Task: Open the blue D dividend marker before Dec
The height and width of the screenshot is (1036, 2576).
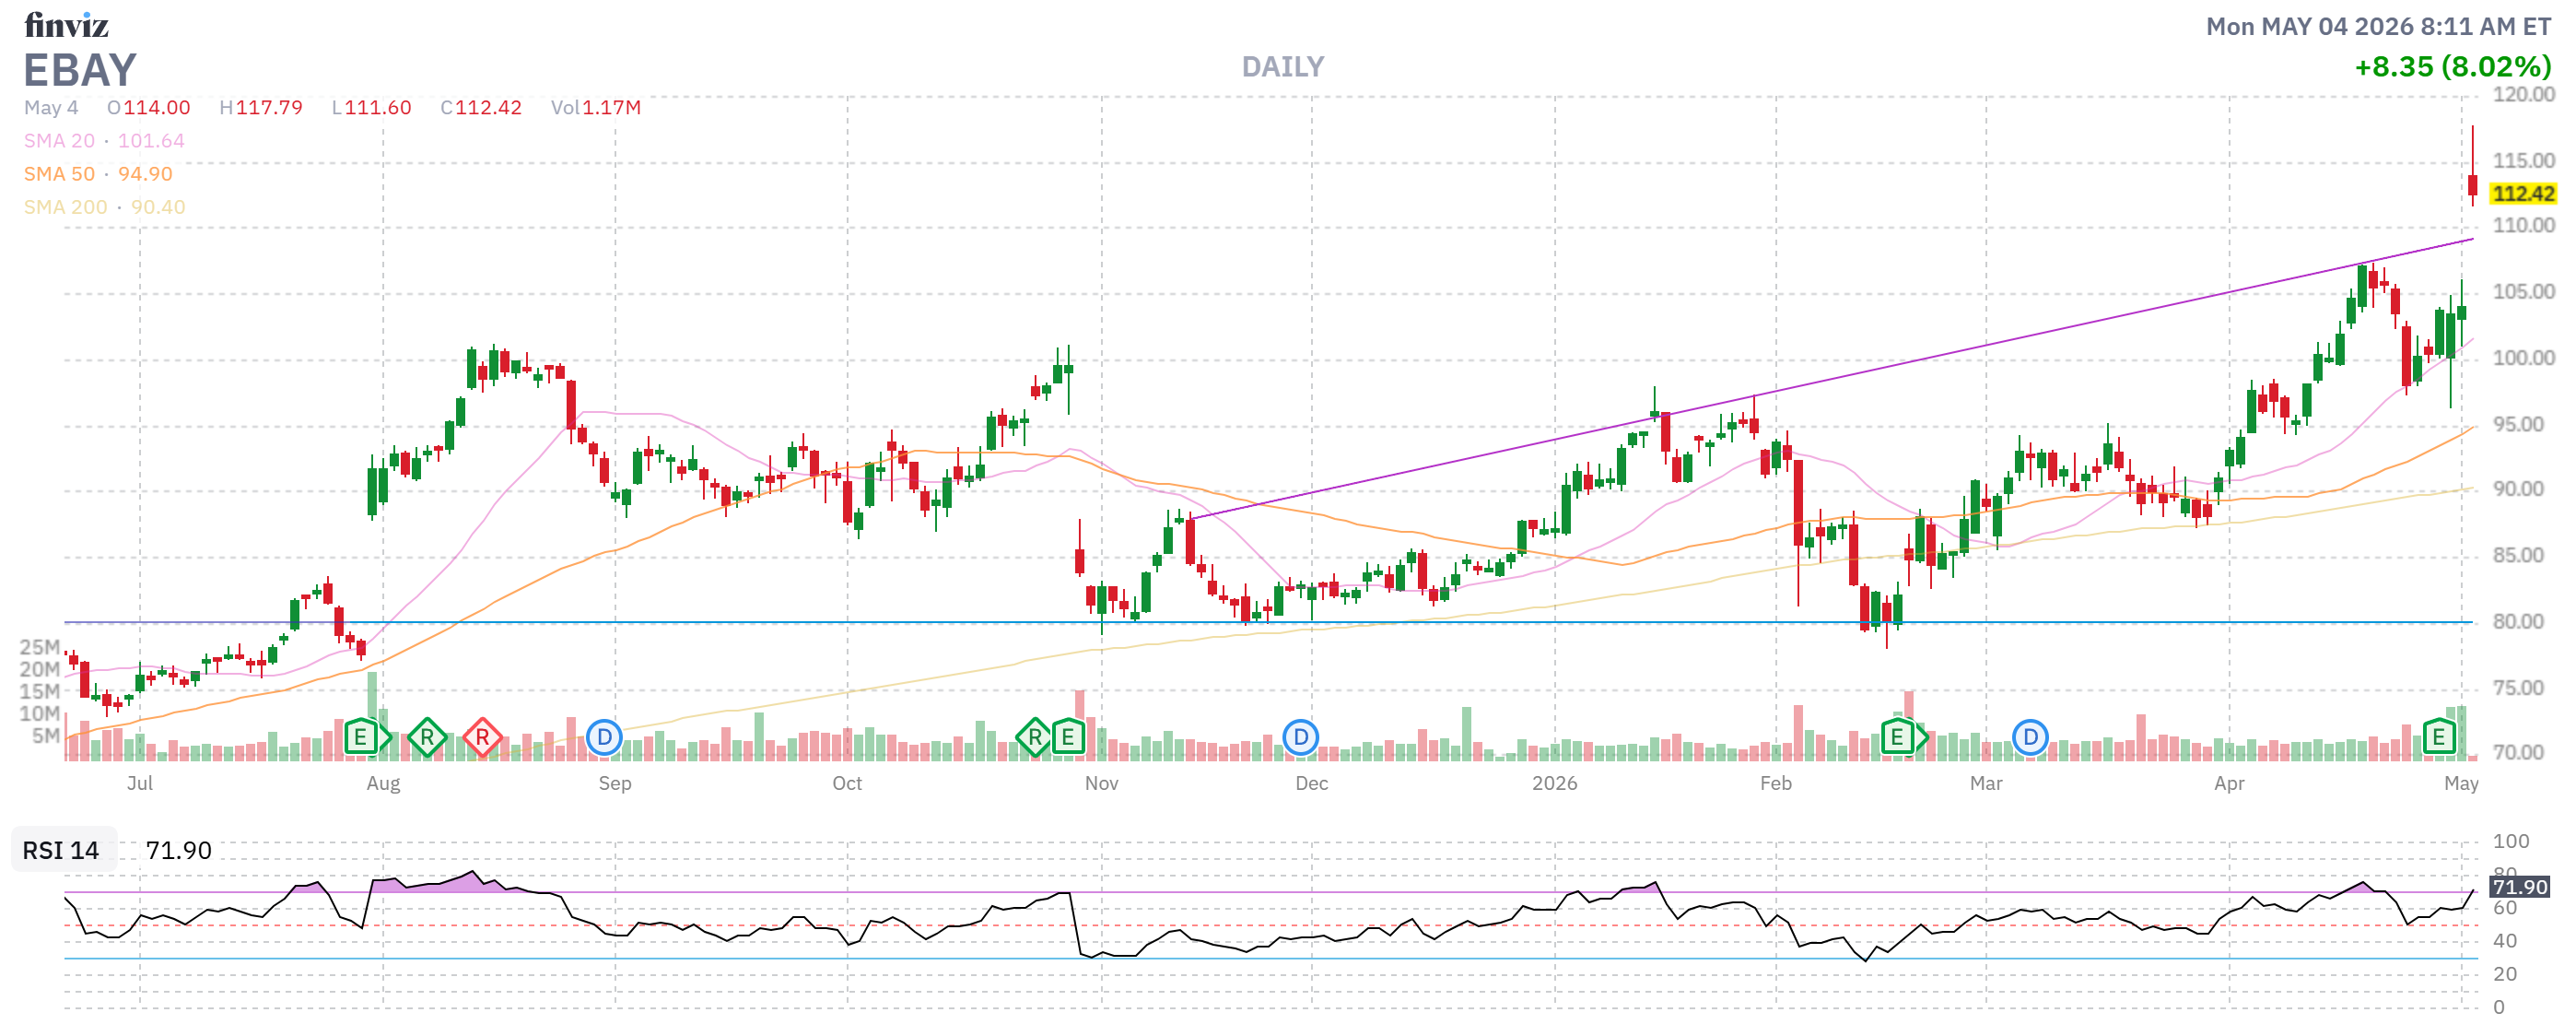Action: pos(1300,738)
